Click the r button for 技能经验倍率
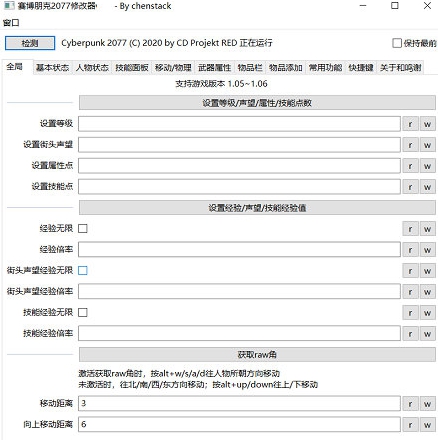Viewport: 438px width, 440px height. (410, 334)
